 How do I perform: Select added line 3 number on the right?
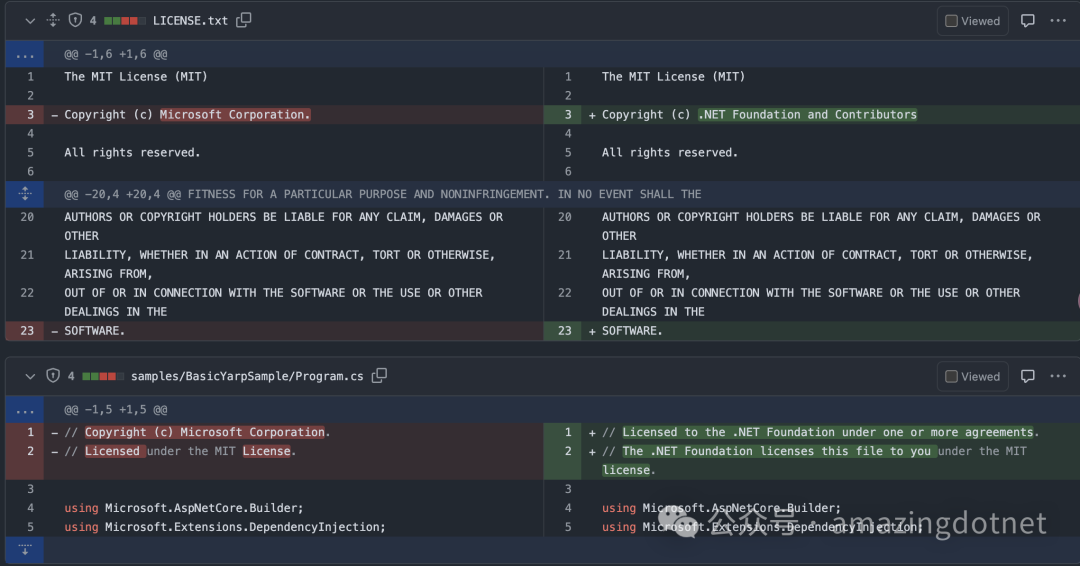tap(563, 114)
